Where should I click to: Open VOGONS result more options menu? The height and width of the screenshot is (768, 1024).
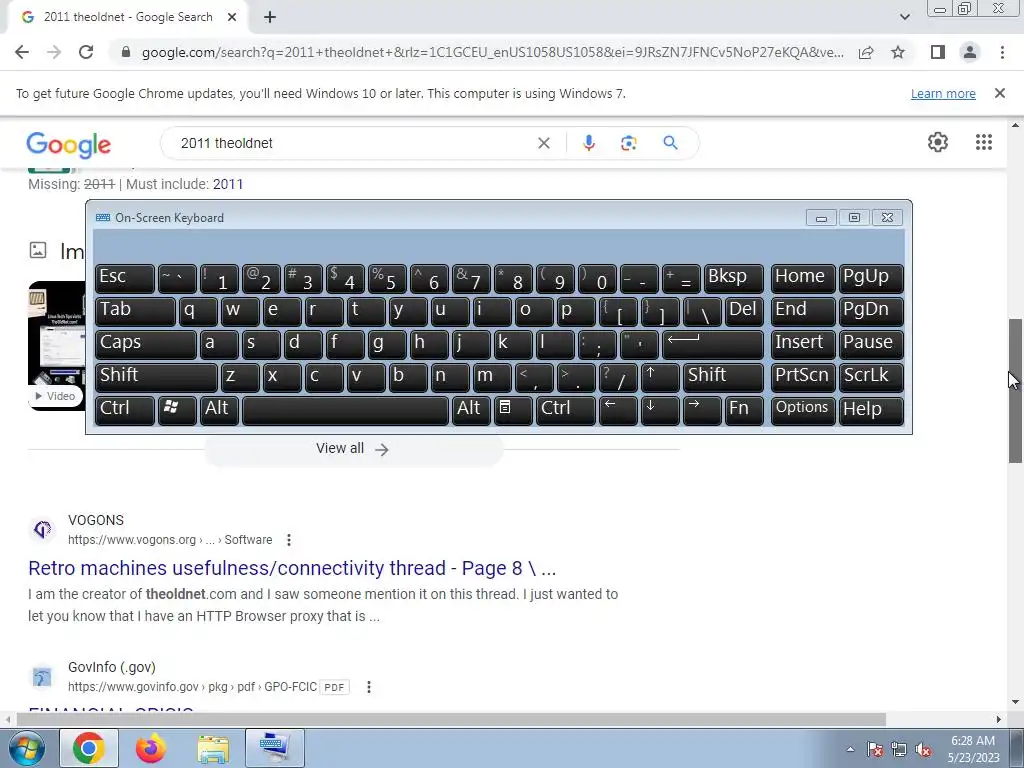289,540
